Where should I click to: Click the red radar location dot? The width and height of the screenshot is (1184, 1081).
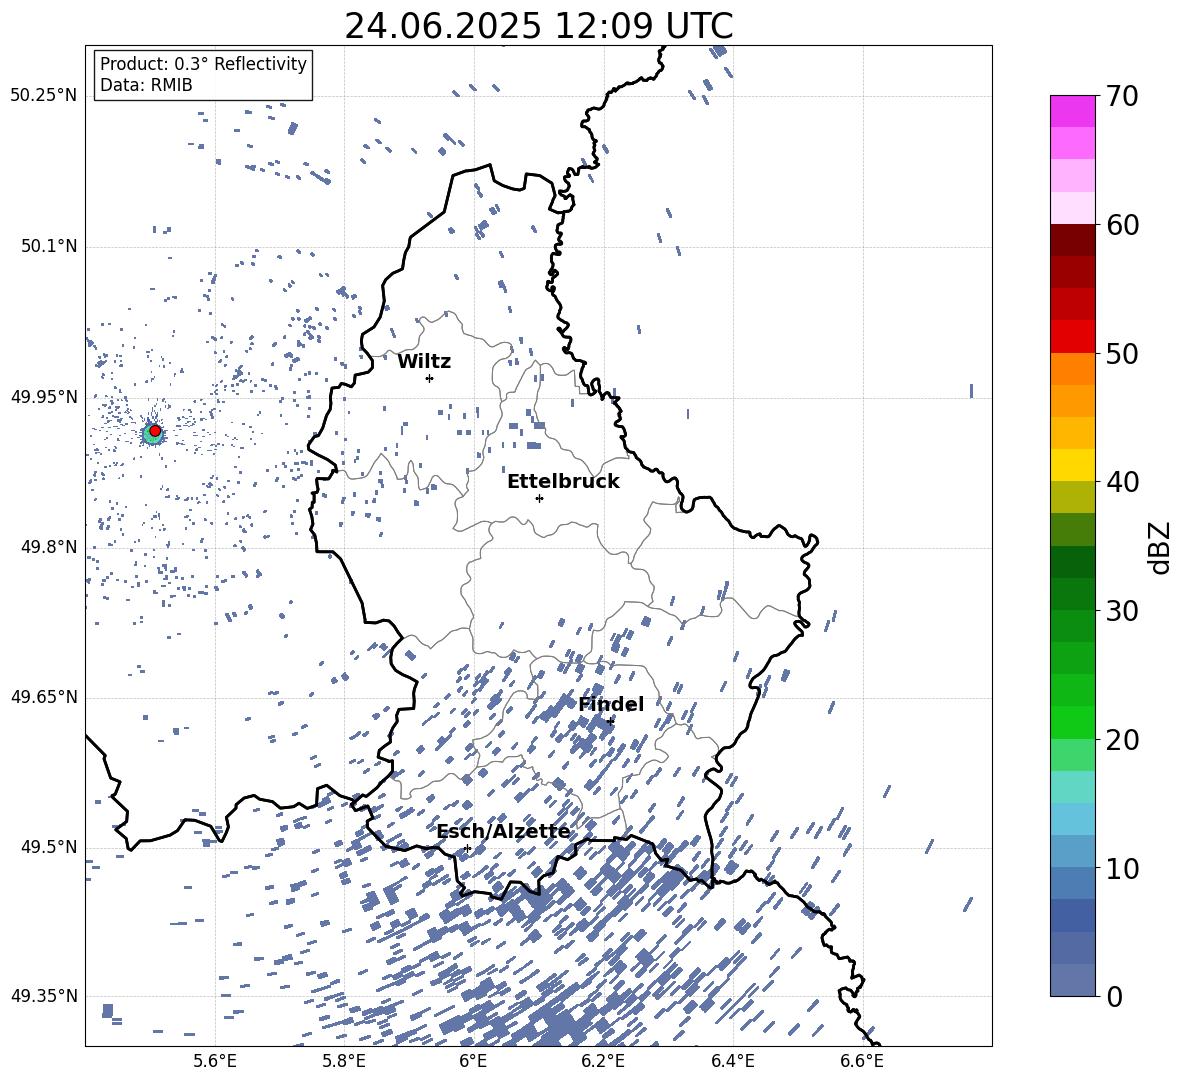pos(155,430)
